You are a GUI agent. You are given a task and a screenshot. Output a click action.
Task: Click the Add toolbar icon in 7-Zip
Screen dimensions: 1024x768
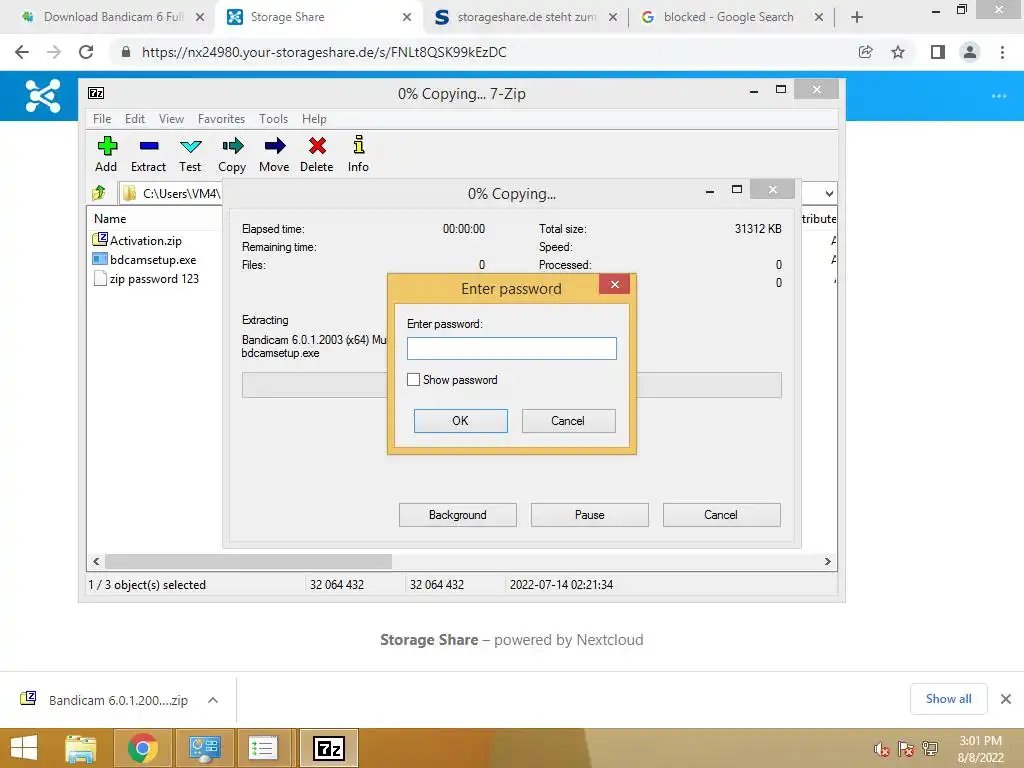pyautogui.click(x=106, y=146)
